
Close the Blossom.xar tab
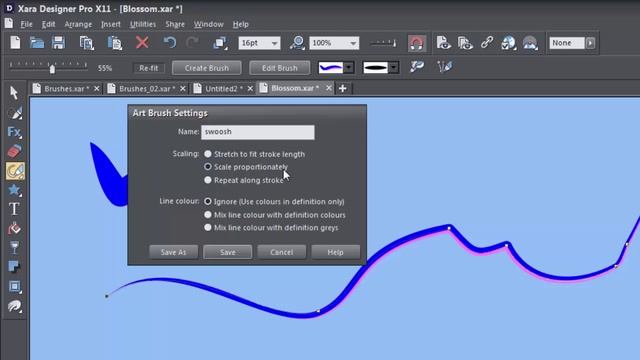click(329, 88)
